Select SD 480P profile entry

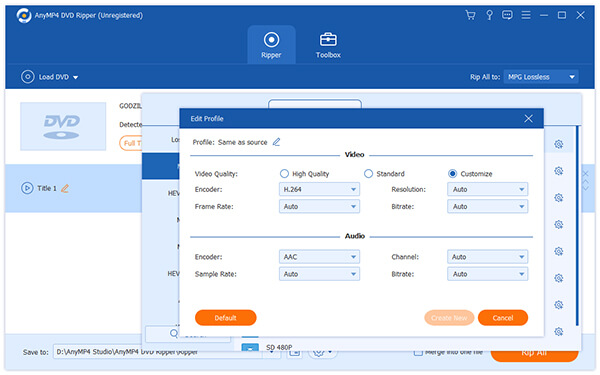pos(279,347)
